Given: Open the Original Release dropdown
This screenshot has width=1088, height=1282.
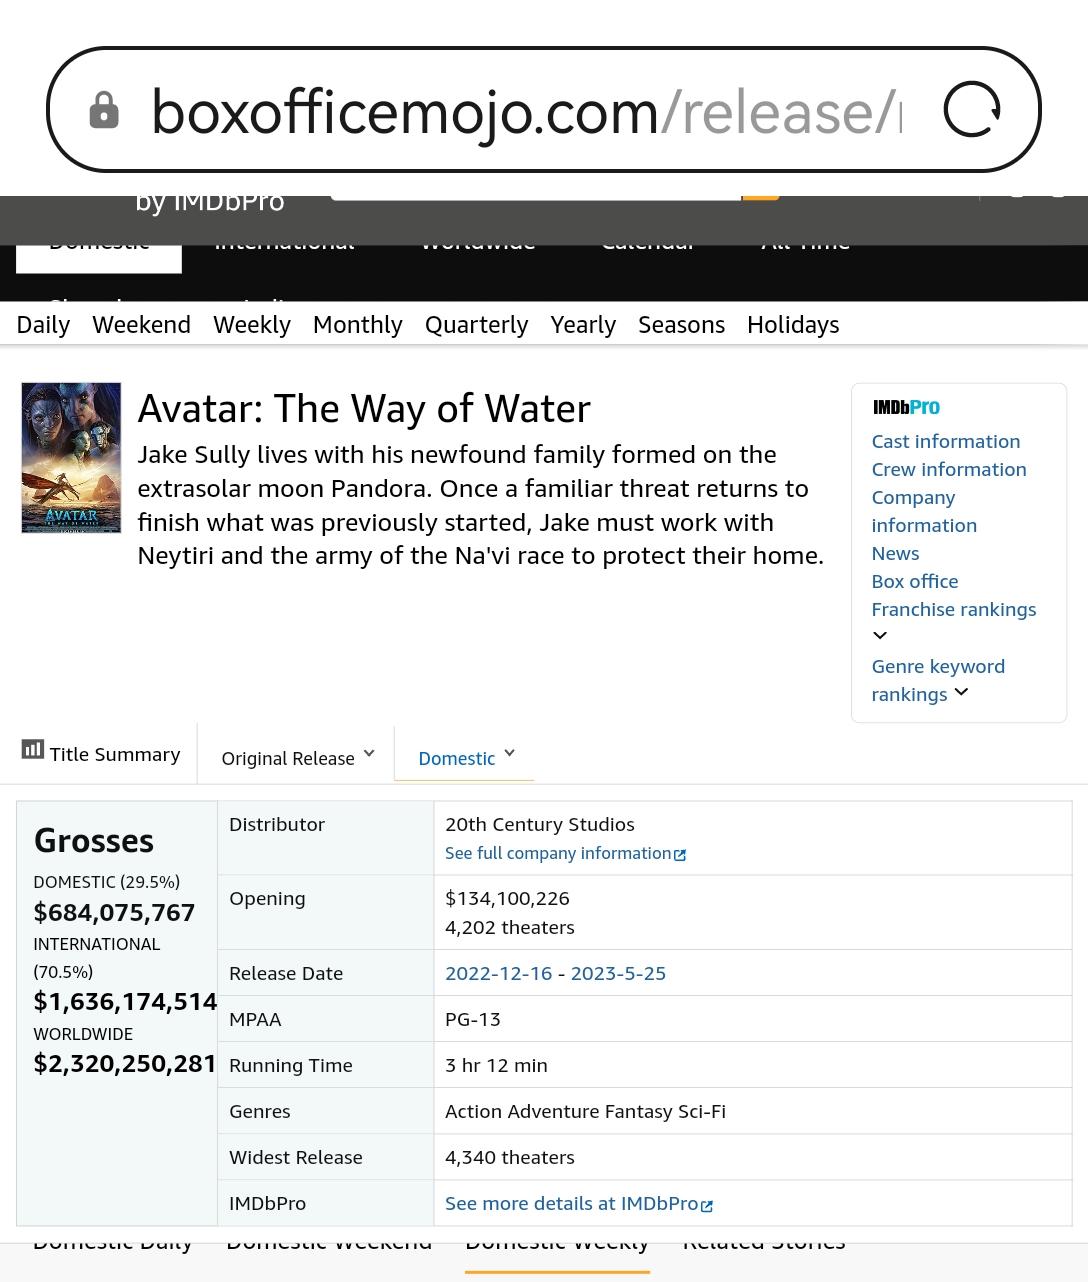Looking at the screenshot, I should 297,757.
